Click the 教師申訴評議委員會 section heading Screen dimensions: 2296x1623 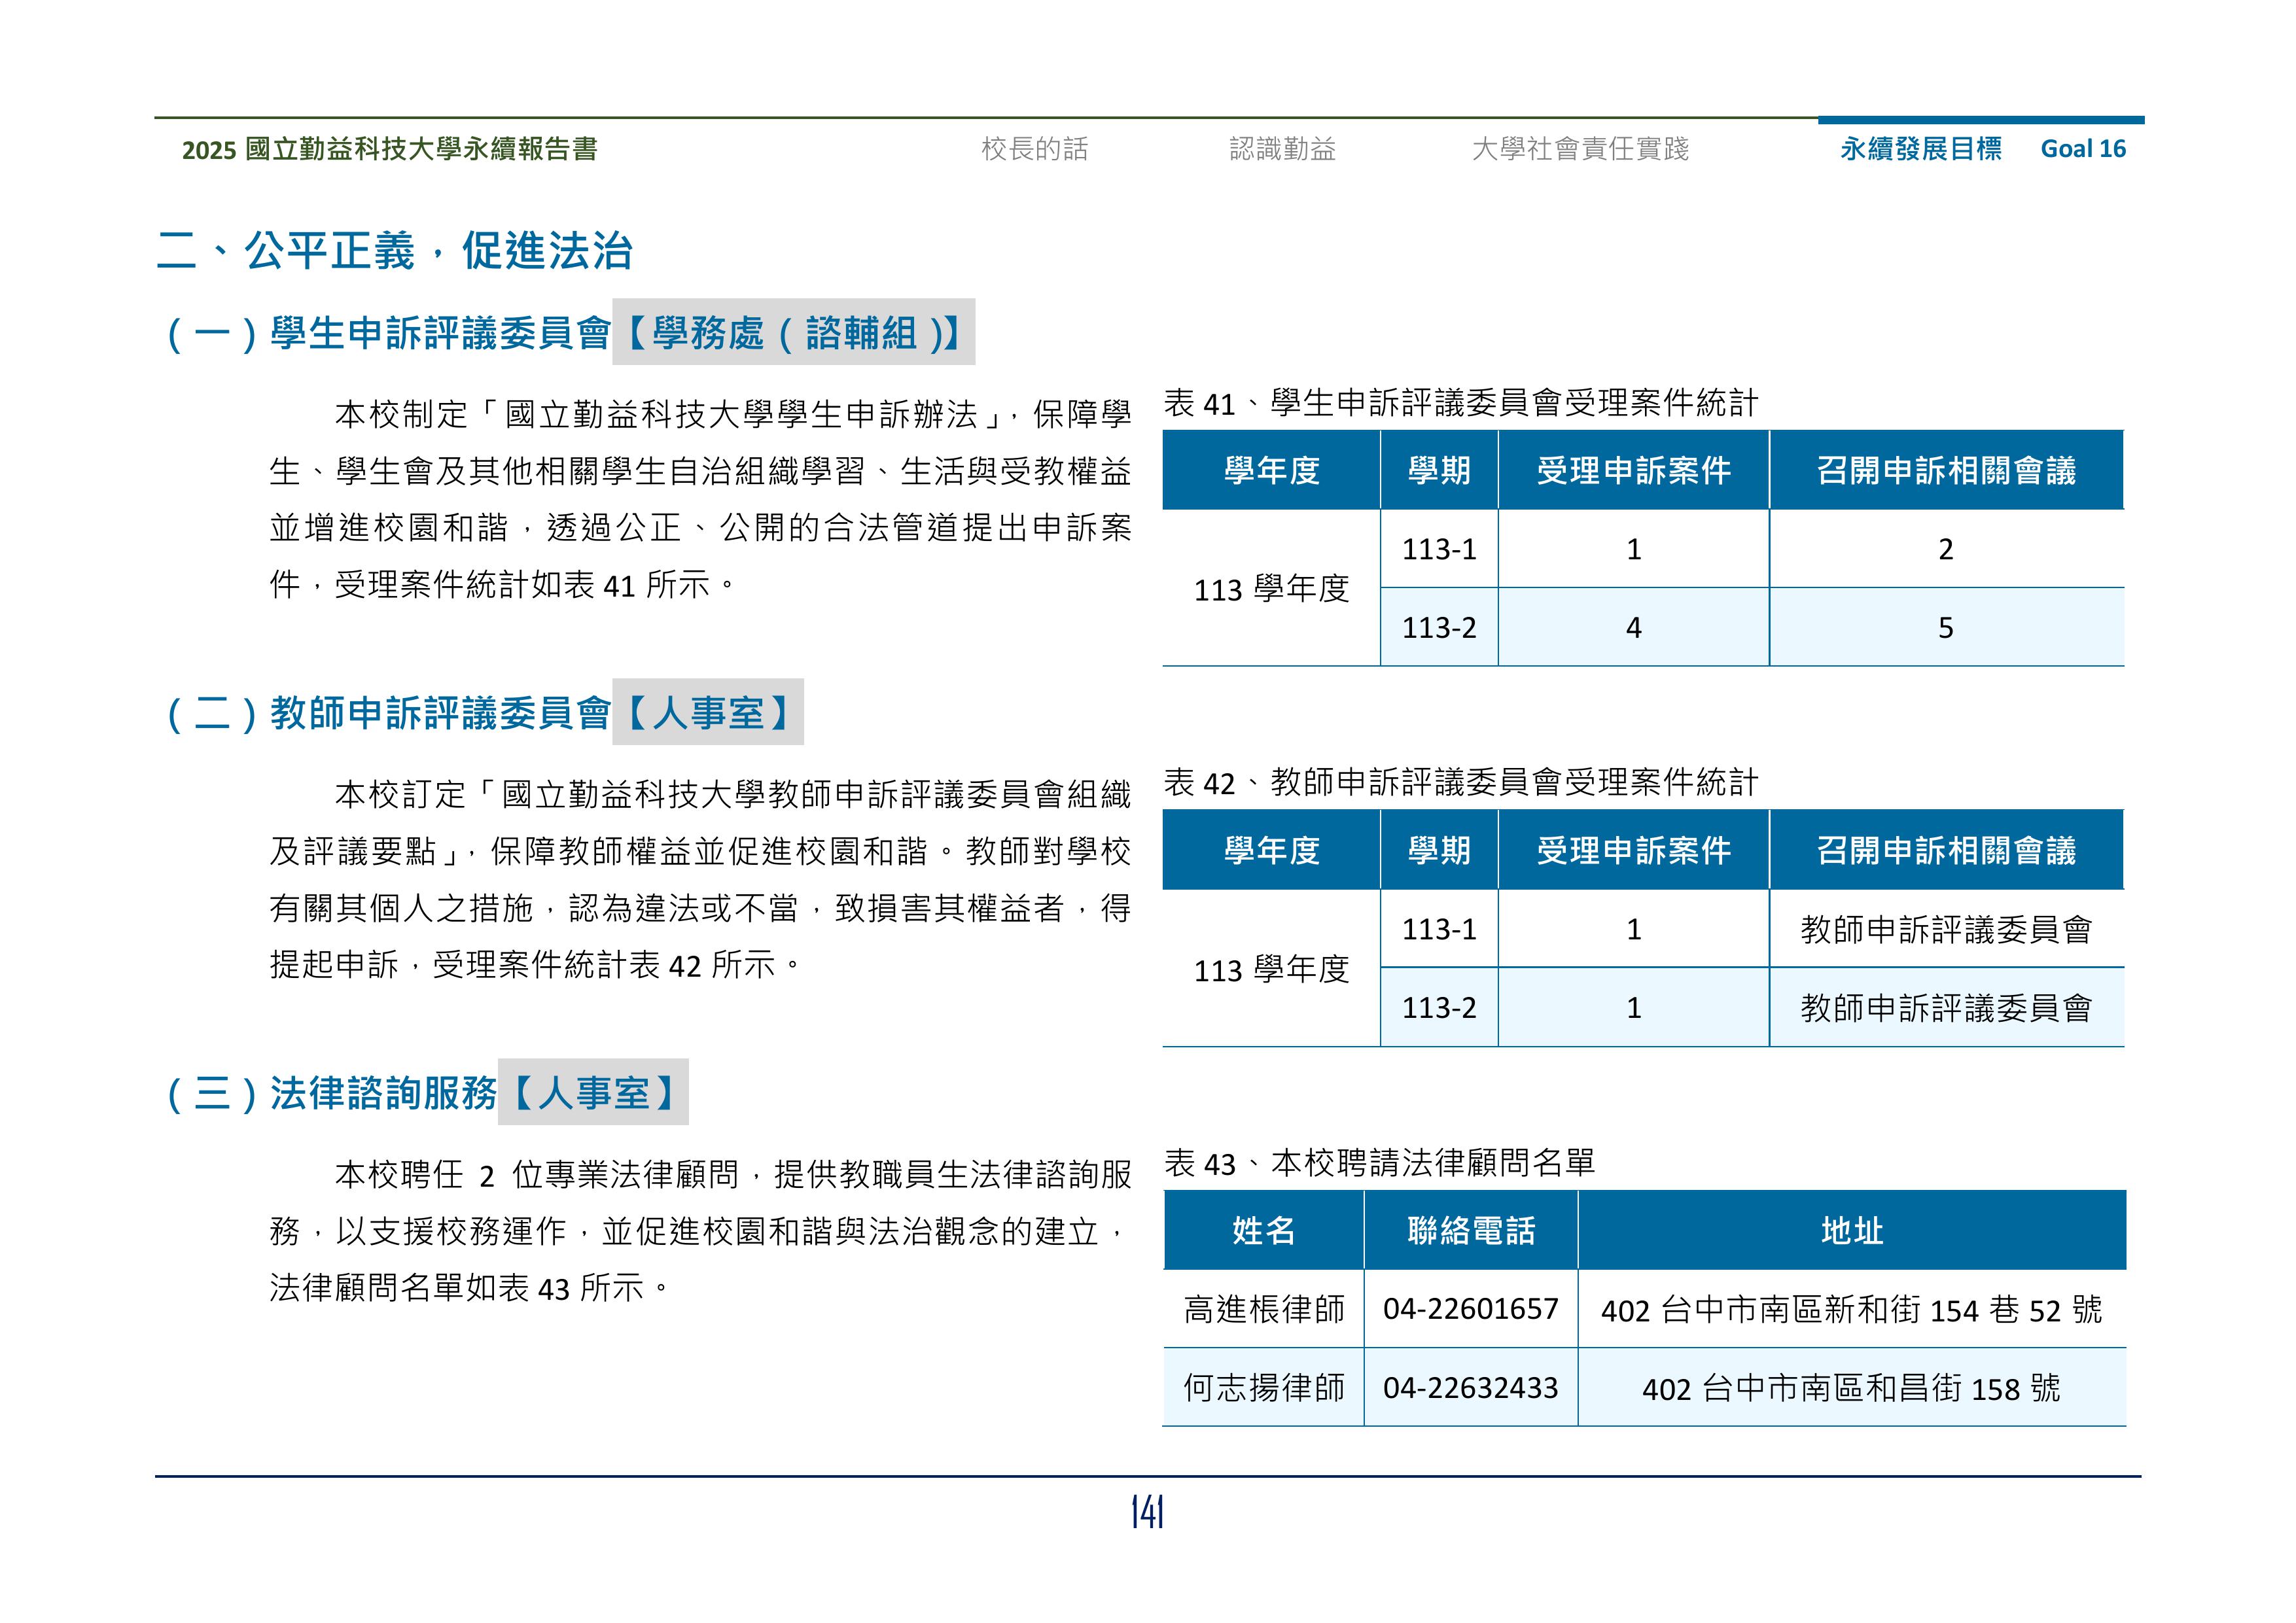coord(440,713)
